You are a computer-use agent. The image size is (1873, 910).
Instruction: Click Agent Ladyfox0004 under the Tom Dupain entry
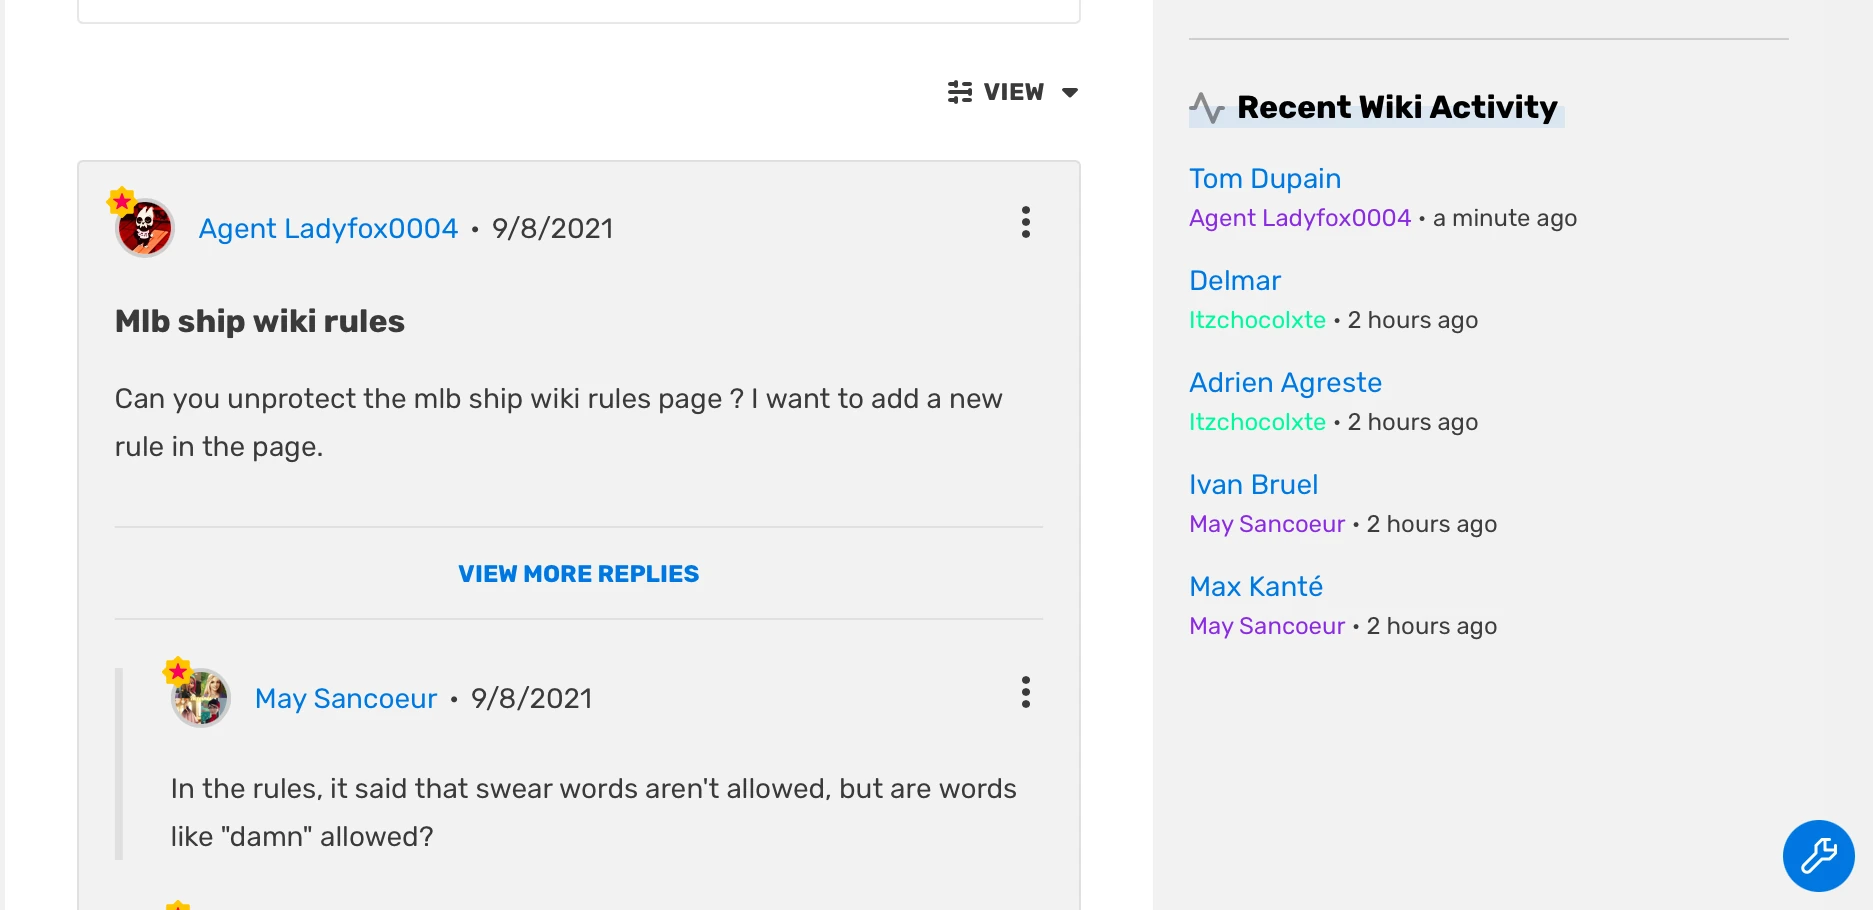point(1299,218)
